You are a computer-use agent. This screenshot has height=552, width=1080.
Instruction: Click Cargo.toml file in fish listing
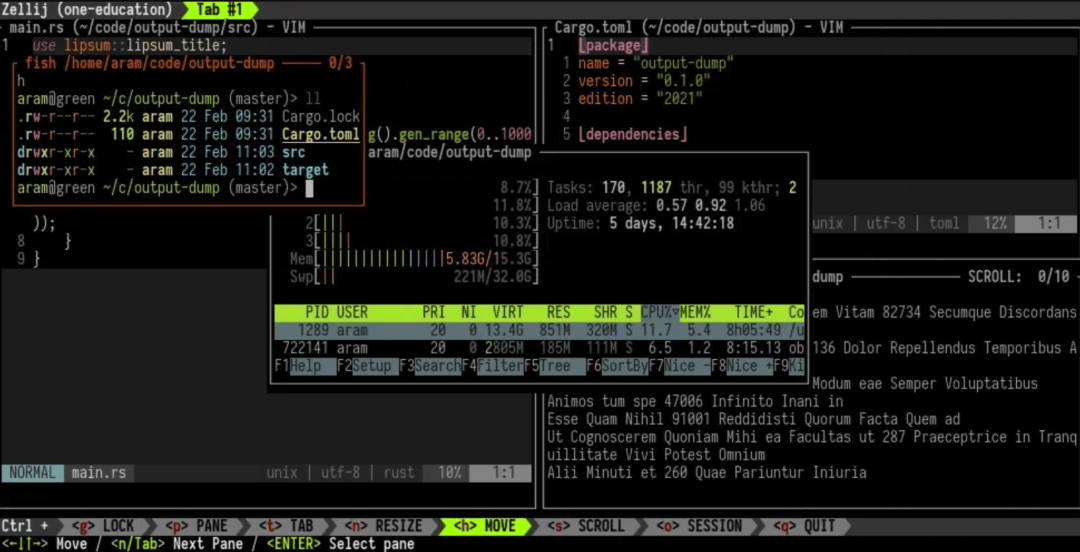coord(321,134)
